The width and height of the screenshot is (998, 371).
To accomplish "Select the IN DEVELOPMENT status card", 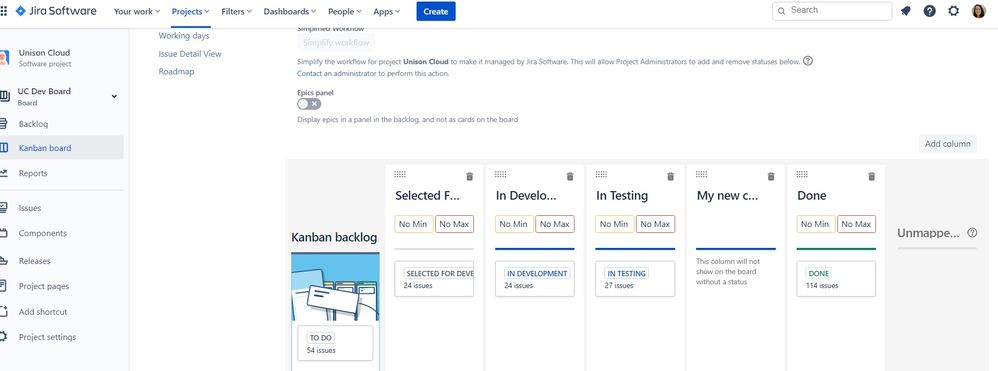I will pyautogui.click(x=535, y=279).
